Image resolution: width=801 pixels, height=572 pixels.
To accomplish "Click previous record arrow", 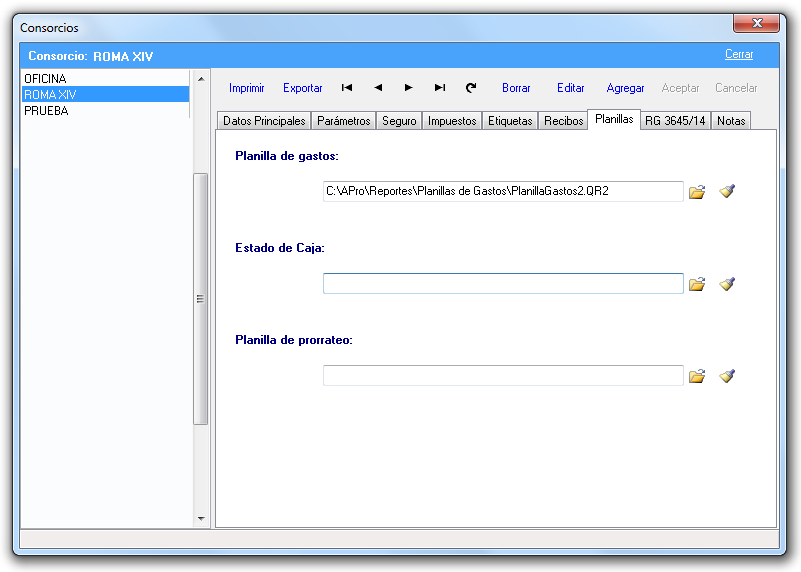I will [378, 88].
